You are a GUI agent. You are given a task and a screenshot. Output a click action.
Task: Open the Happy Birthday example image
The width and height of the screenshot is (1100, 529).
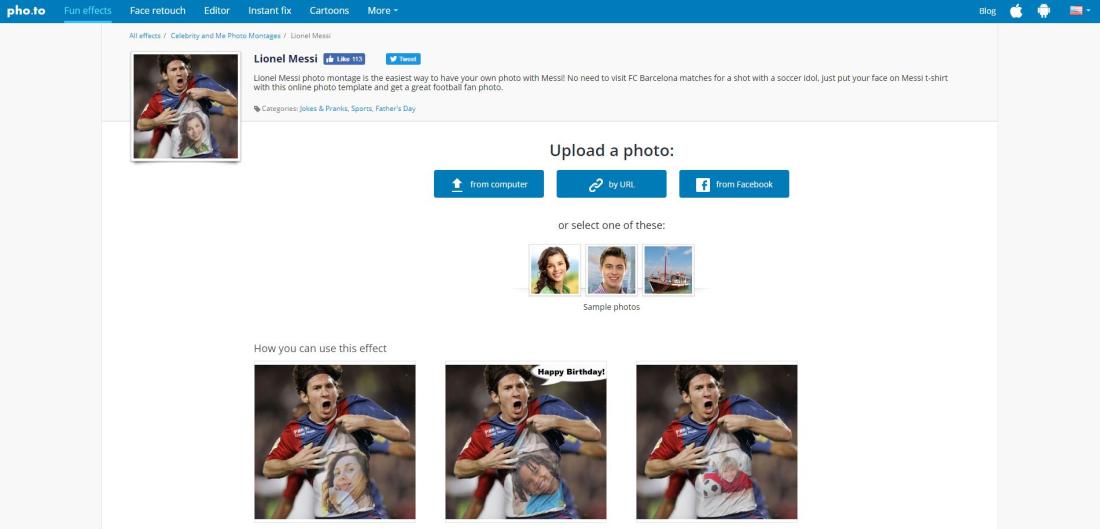pos(525,441)
